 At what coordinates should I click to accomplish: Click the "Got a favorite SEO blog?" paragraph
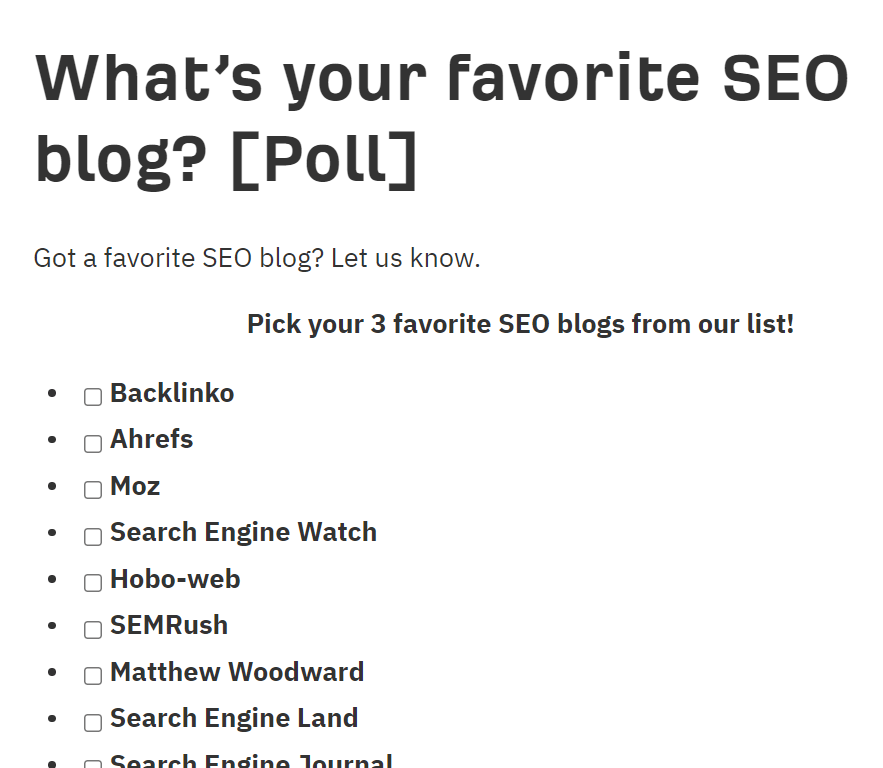coord(257,258)
